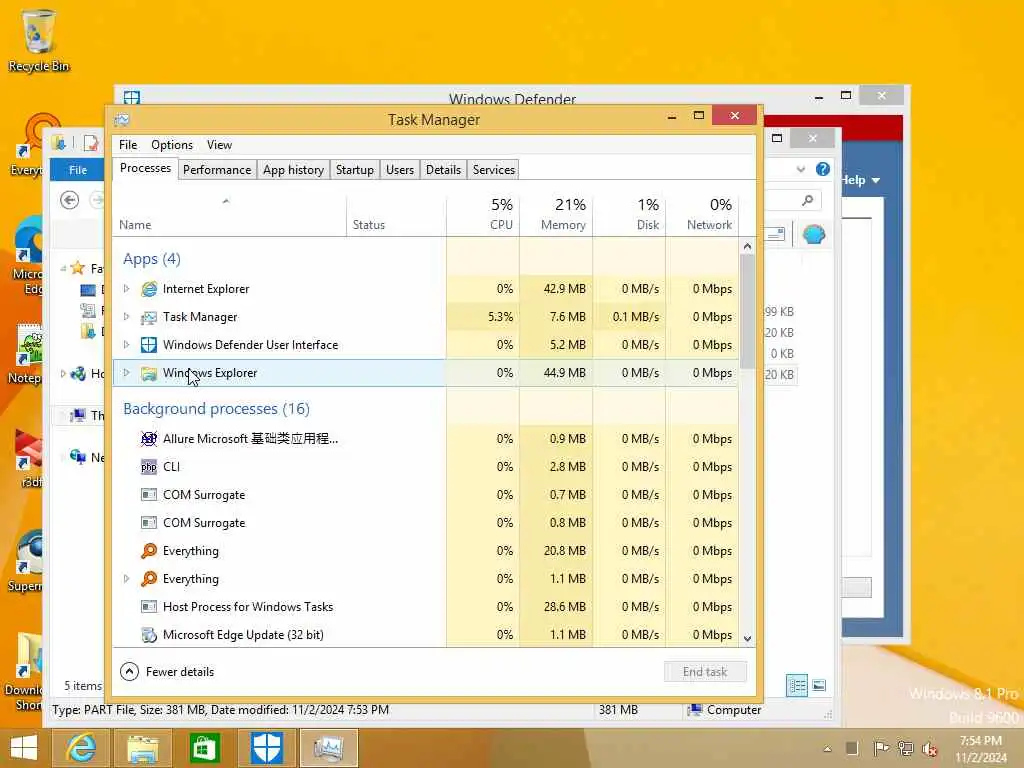Expand the Windows Explorer process group

127,372
